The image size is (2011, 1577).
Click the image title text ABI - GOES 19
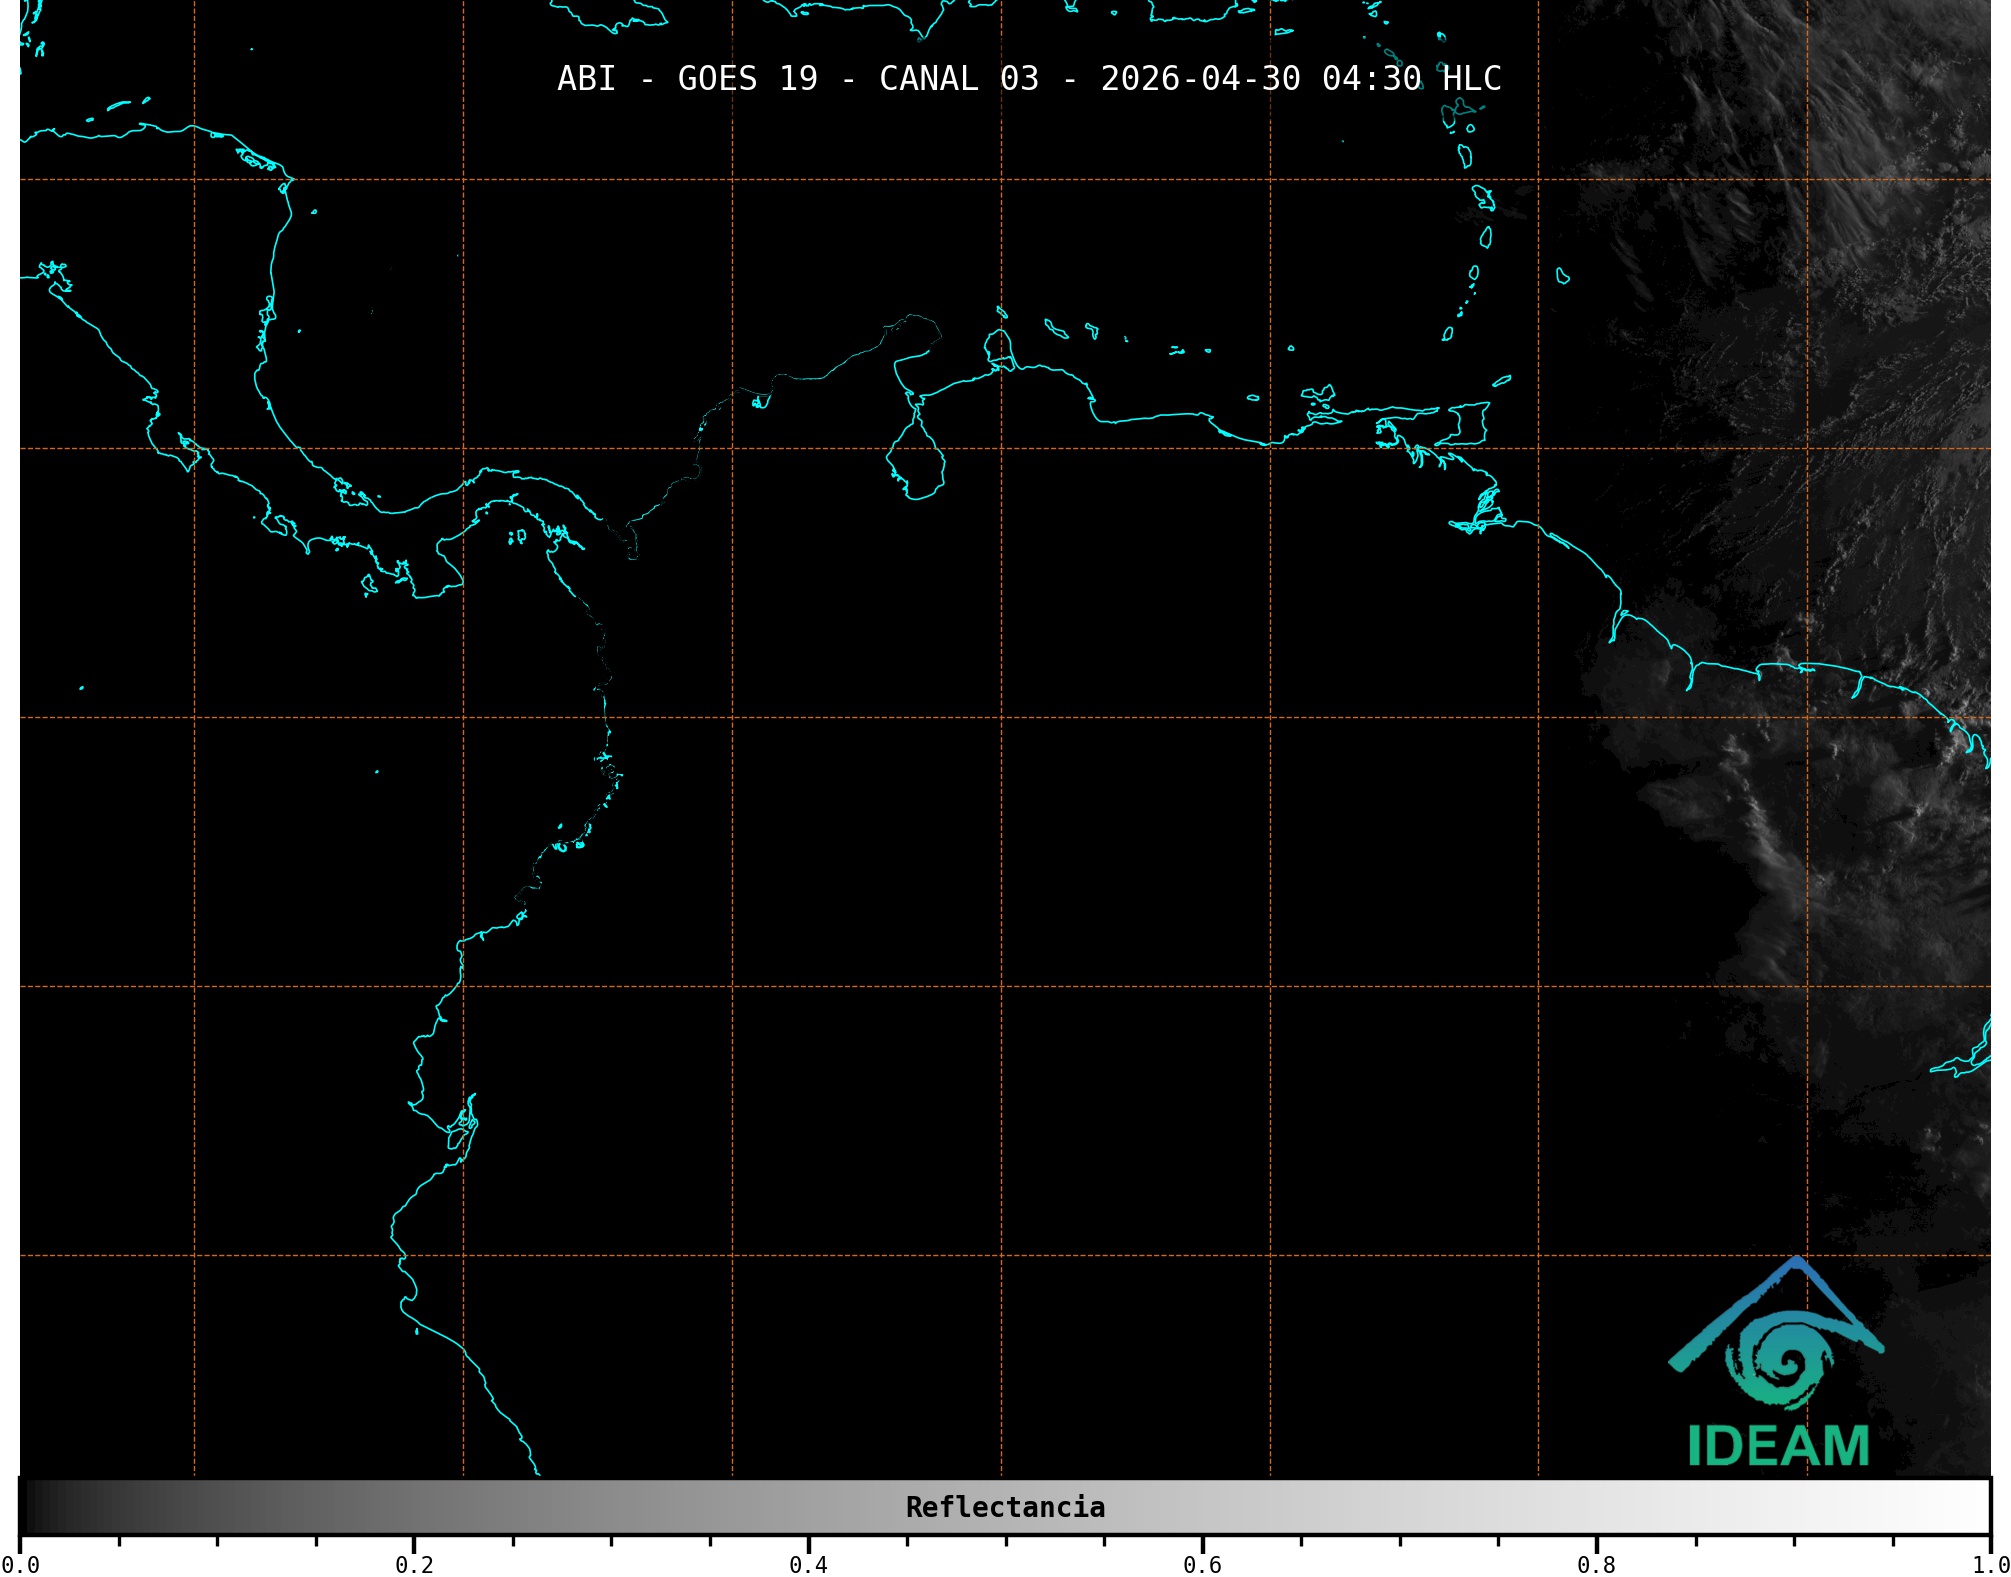point(687,79)
